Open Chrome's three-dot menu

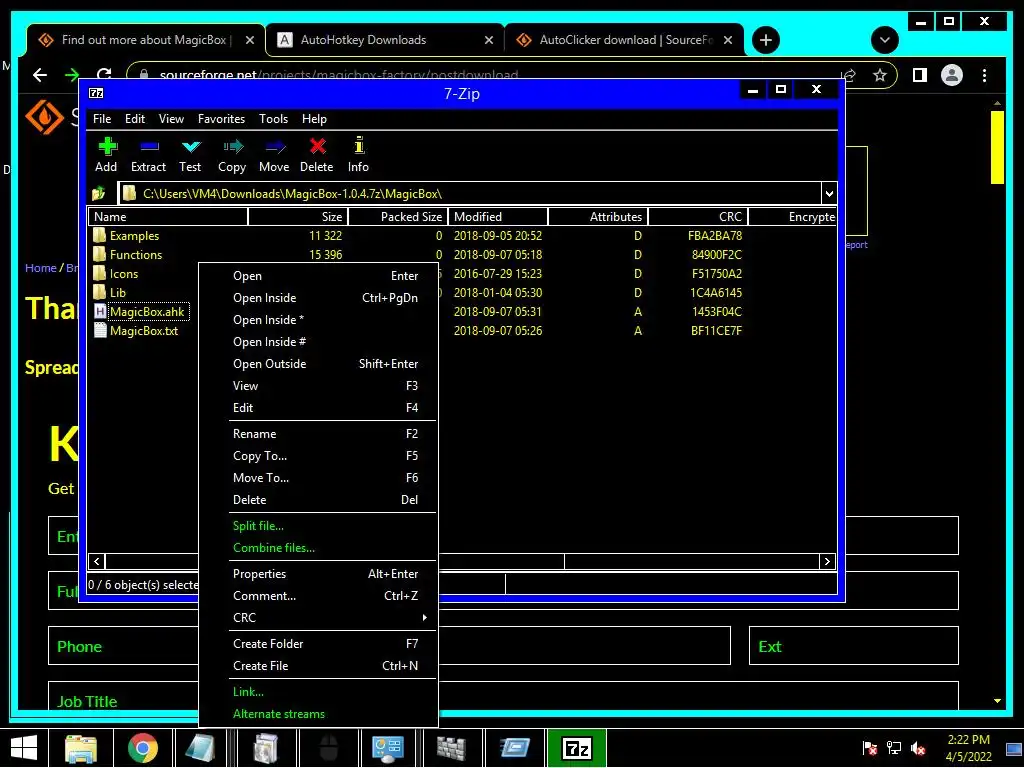984,75
